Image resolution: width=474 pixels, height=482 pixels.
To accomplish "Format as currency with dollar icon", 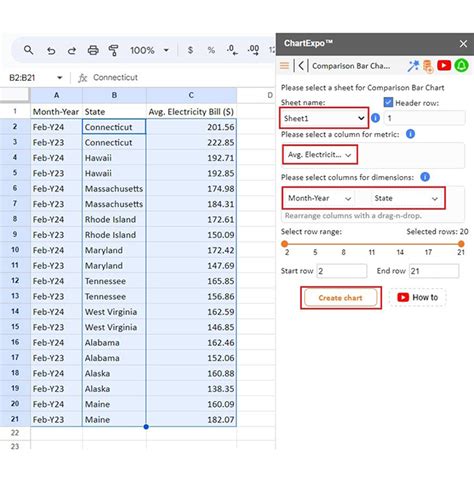I will [190, 50].
